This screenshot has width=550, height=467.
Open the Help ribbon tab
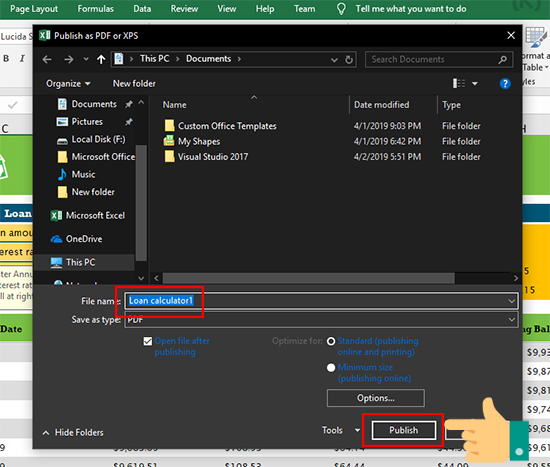tap(265, 9)
